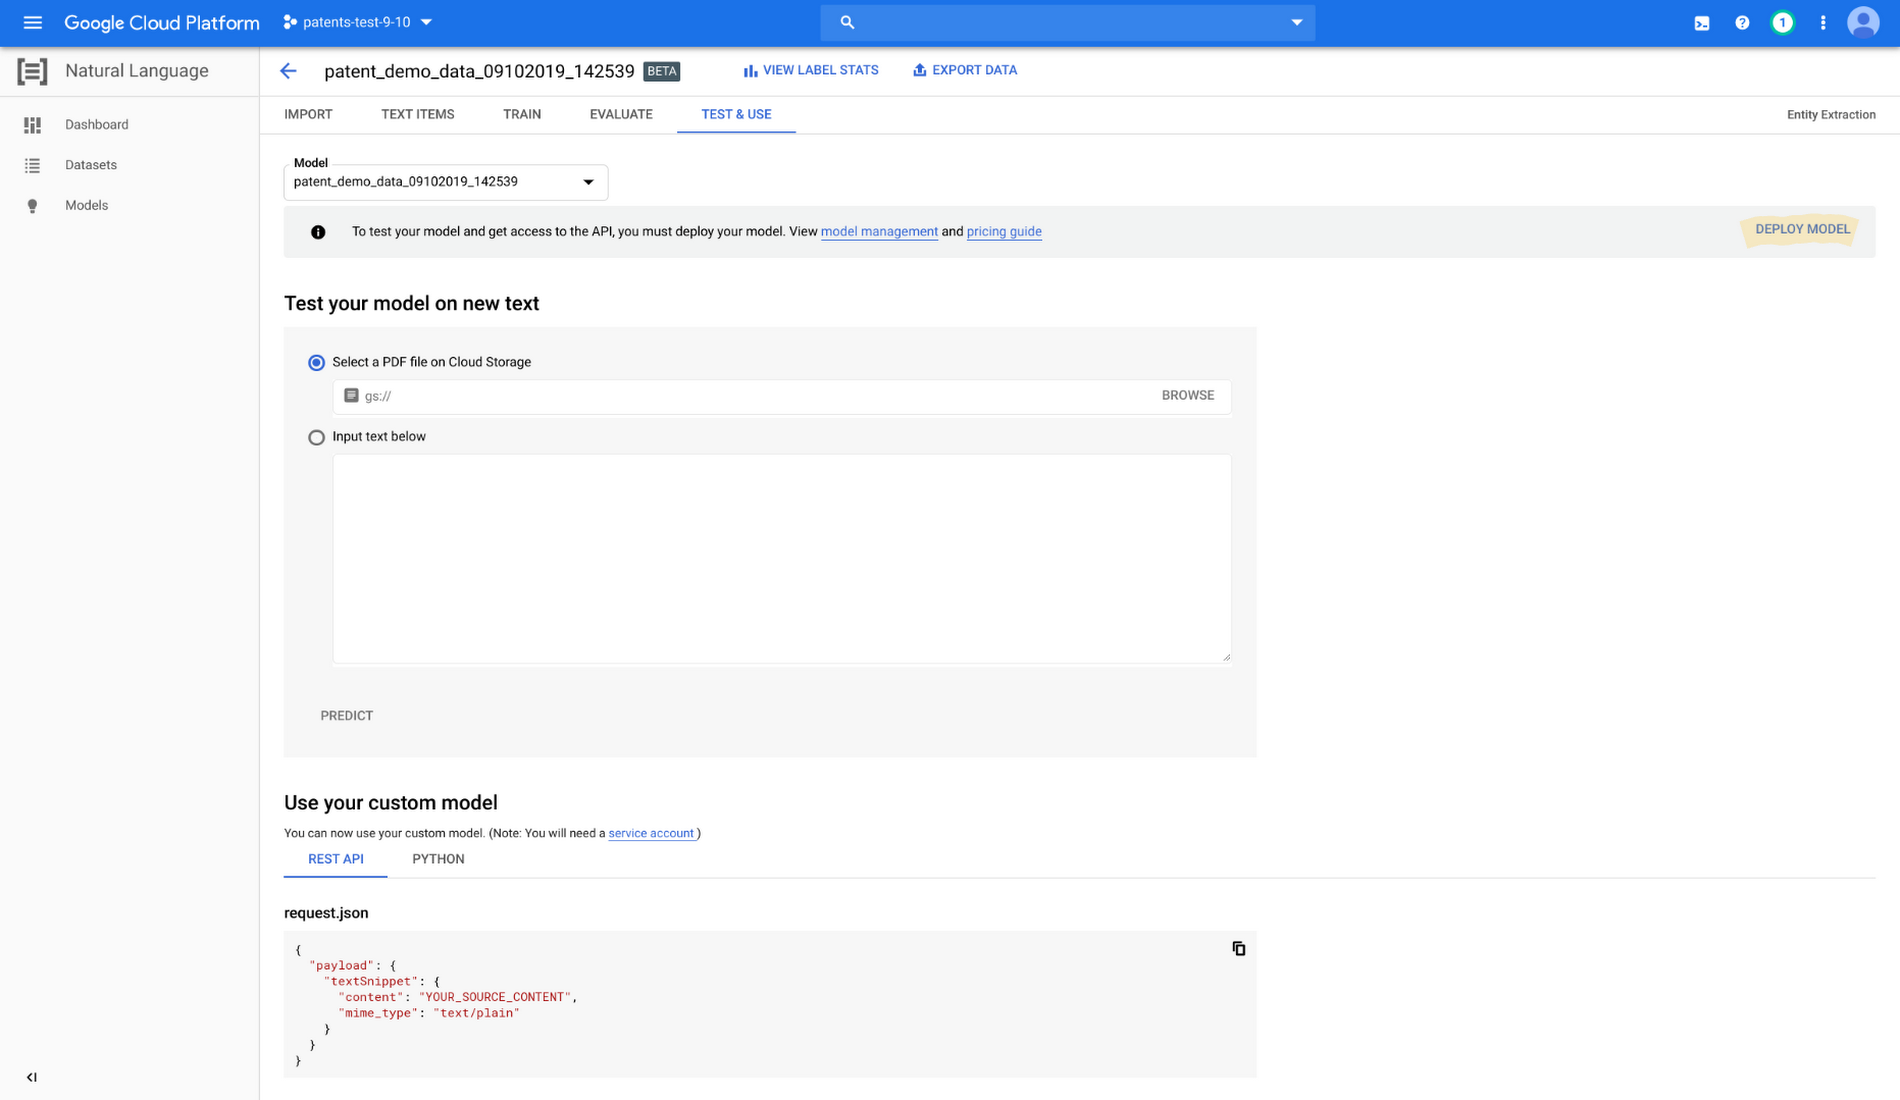Screen dimensions: 1900x1100
Task: Open the vertical three-dot settings menu
Action: [x=1823, y=23]
